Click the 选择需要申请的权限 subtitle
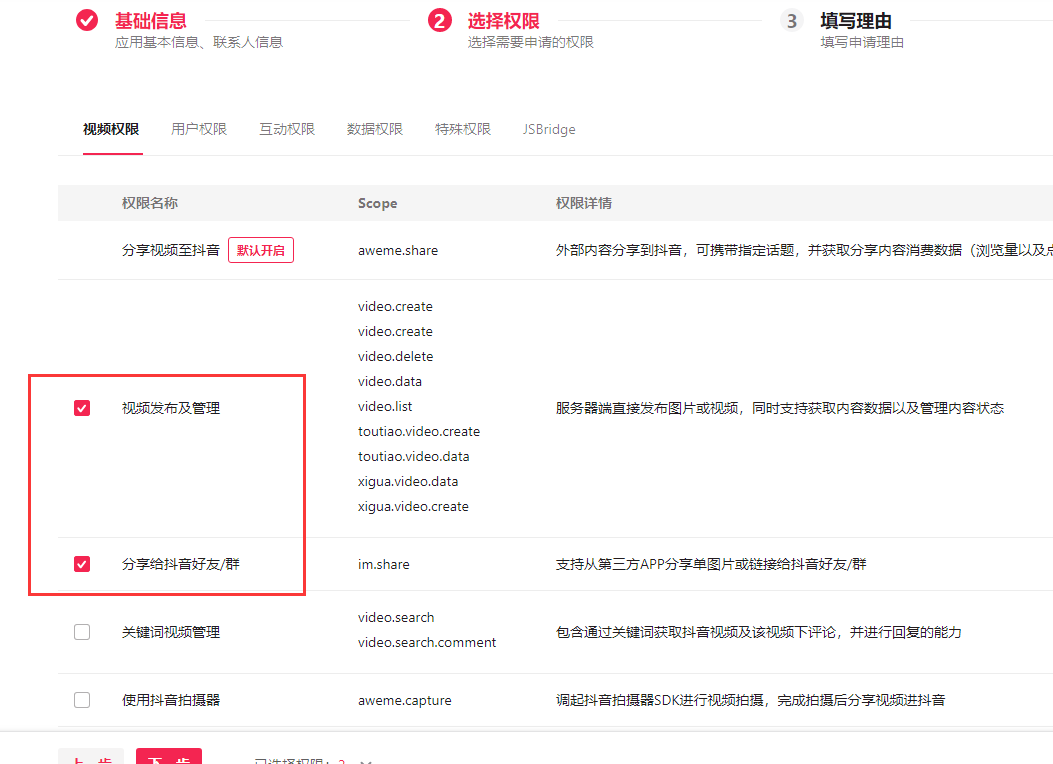1053x764 pixels. [531, 42]
